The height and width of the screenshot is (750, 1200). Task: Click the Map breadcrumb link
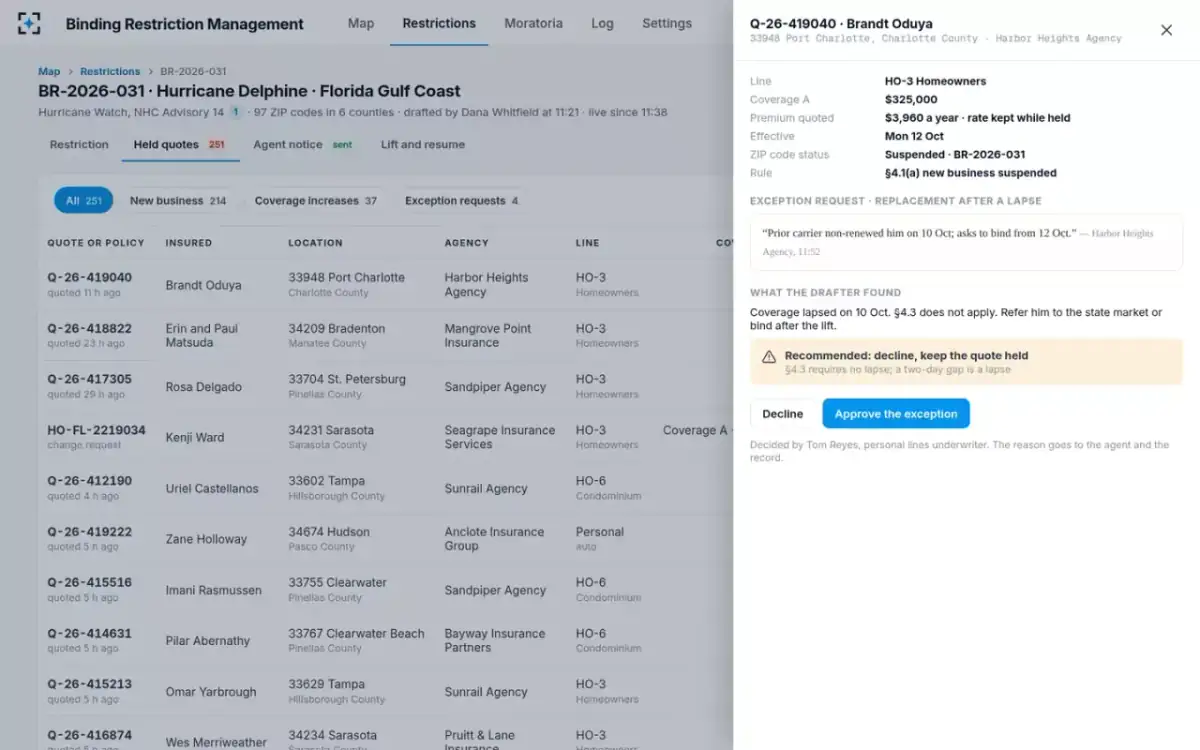(49, 71)
